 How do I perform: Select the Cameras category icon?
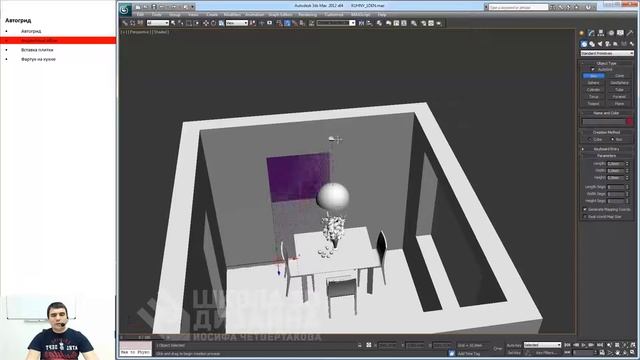pos(607,44)
